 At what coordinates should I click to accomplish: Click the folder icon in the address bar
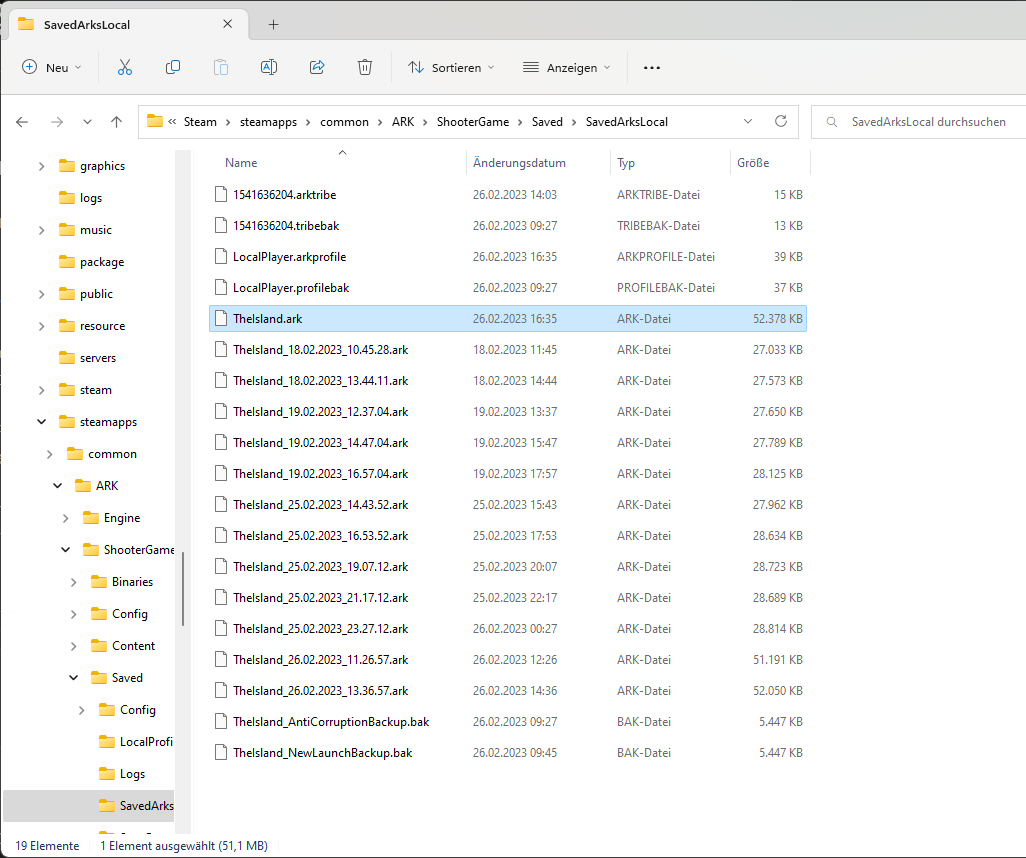pyautogui.click(x=155, y=121)
